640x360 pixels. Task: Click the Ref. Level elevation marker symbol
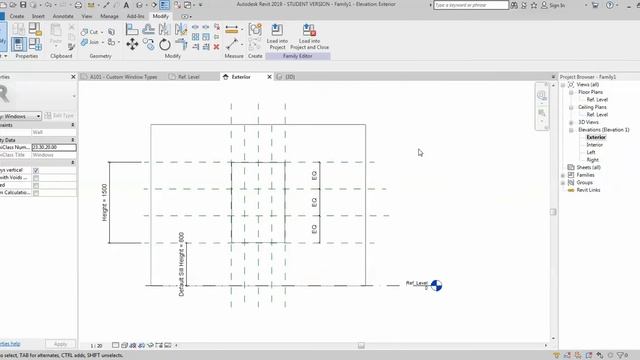436,285
